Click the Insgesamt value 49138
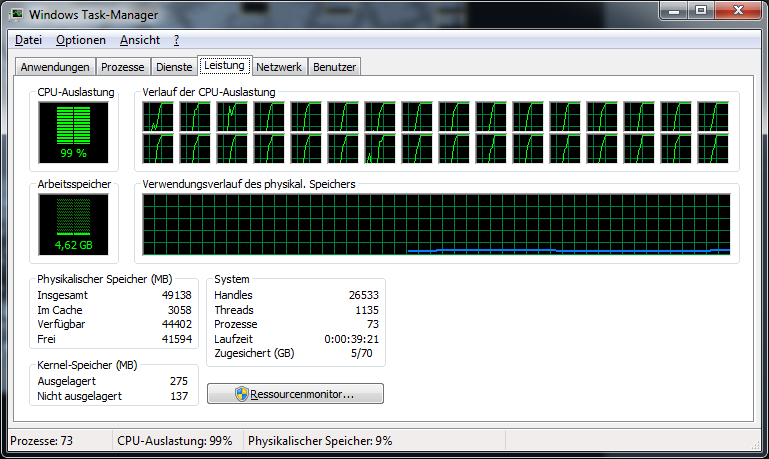Image resolution: width=769 pixels, height=459 pixels. click(177, 295)
